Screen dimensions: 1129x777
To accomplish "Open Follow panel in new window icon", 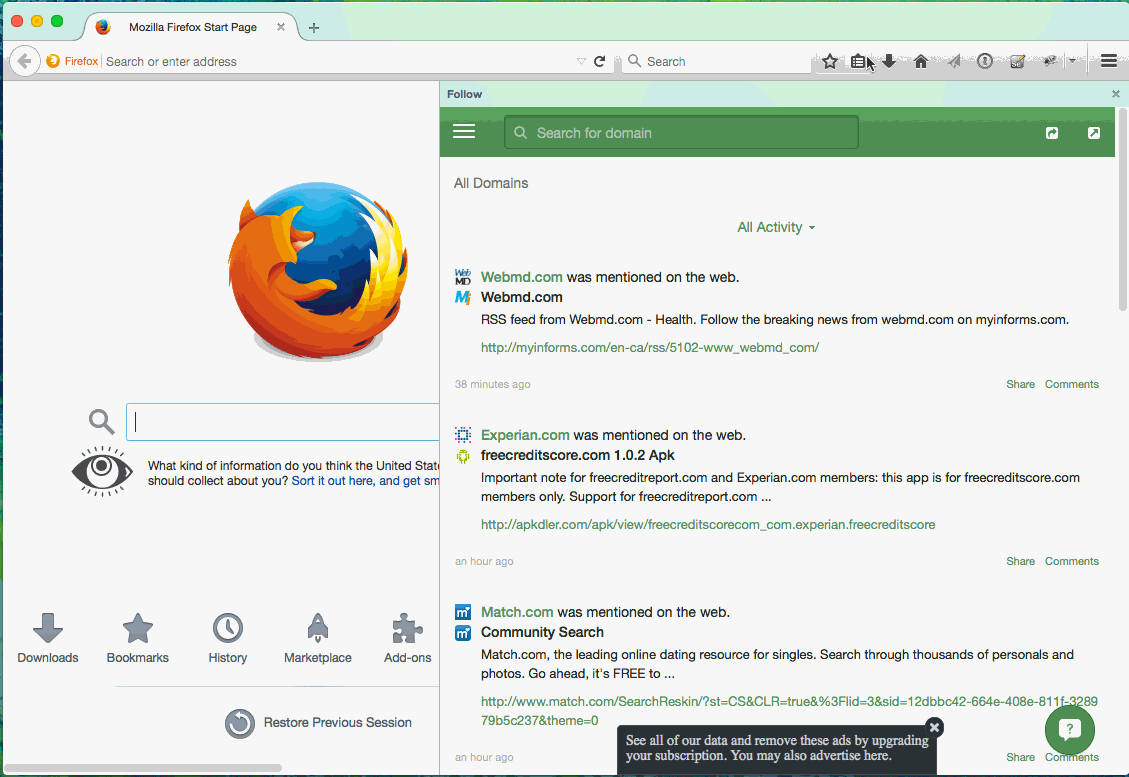I will [x=1094, y=133].
